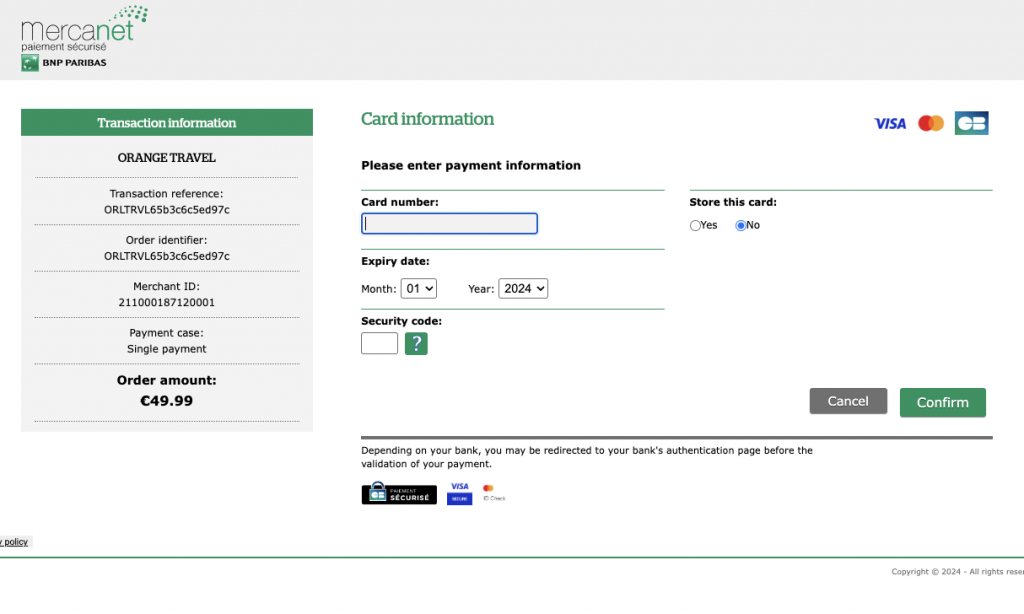This screenshot has width=1024, height=614.
Task: Choose No for Store this card
Action: point(741,226)
